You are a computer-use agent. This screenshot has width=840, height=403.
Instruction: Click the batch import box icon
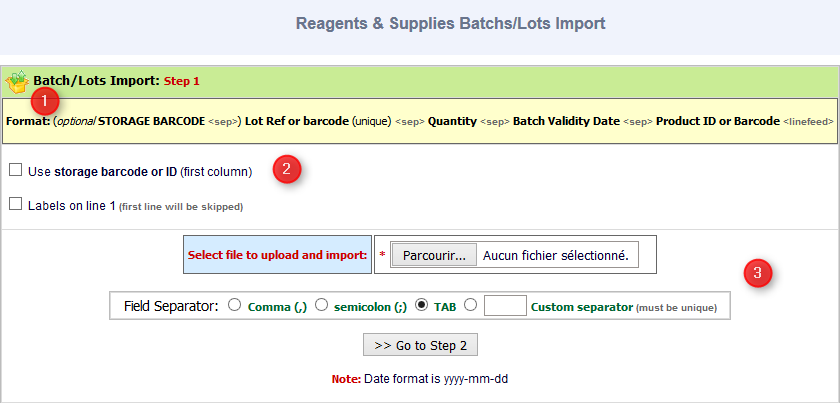point(17,81)
